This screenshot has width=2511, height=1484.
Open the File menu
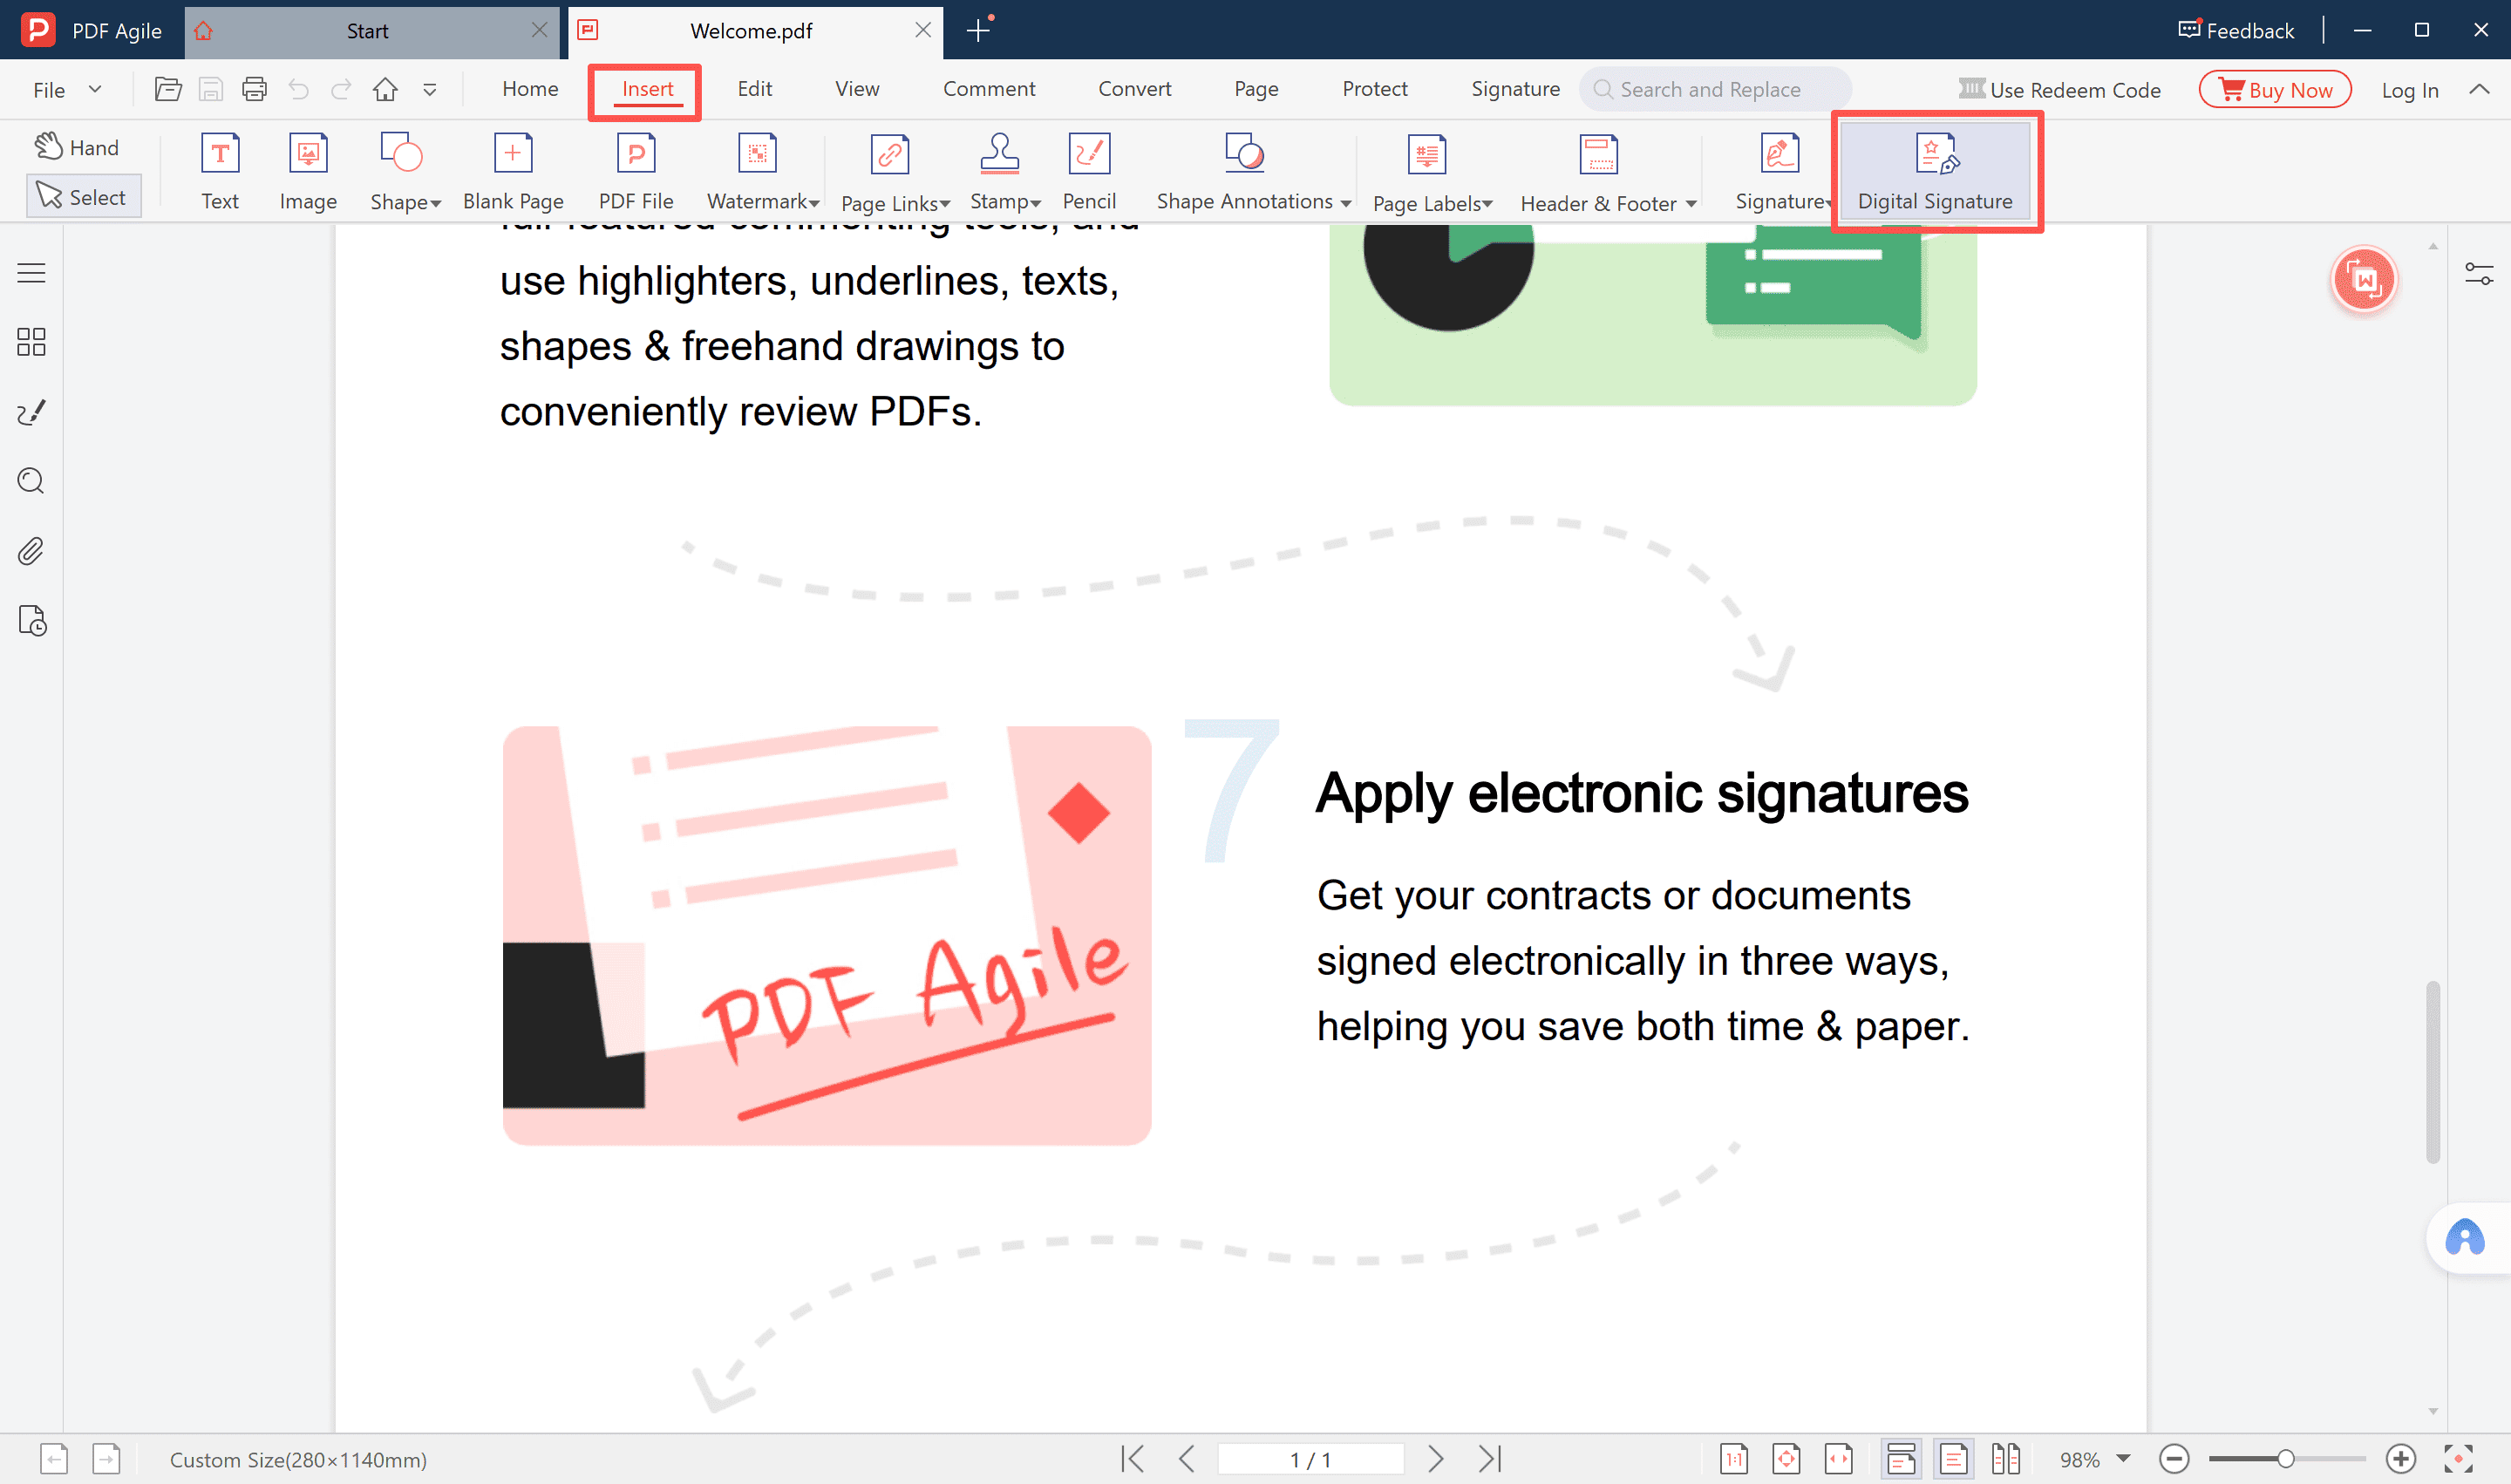(x=67, y=90)
